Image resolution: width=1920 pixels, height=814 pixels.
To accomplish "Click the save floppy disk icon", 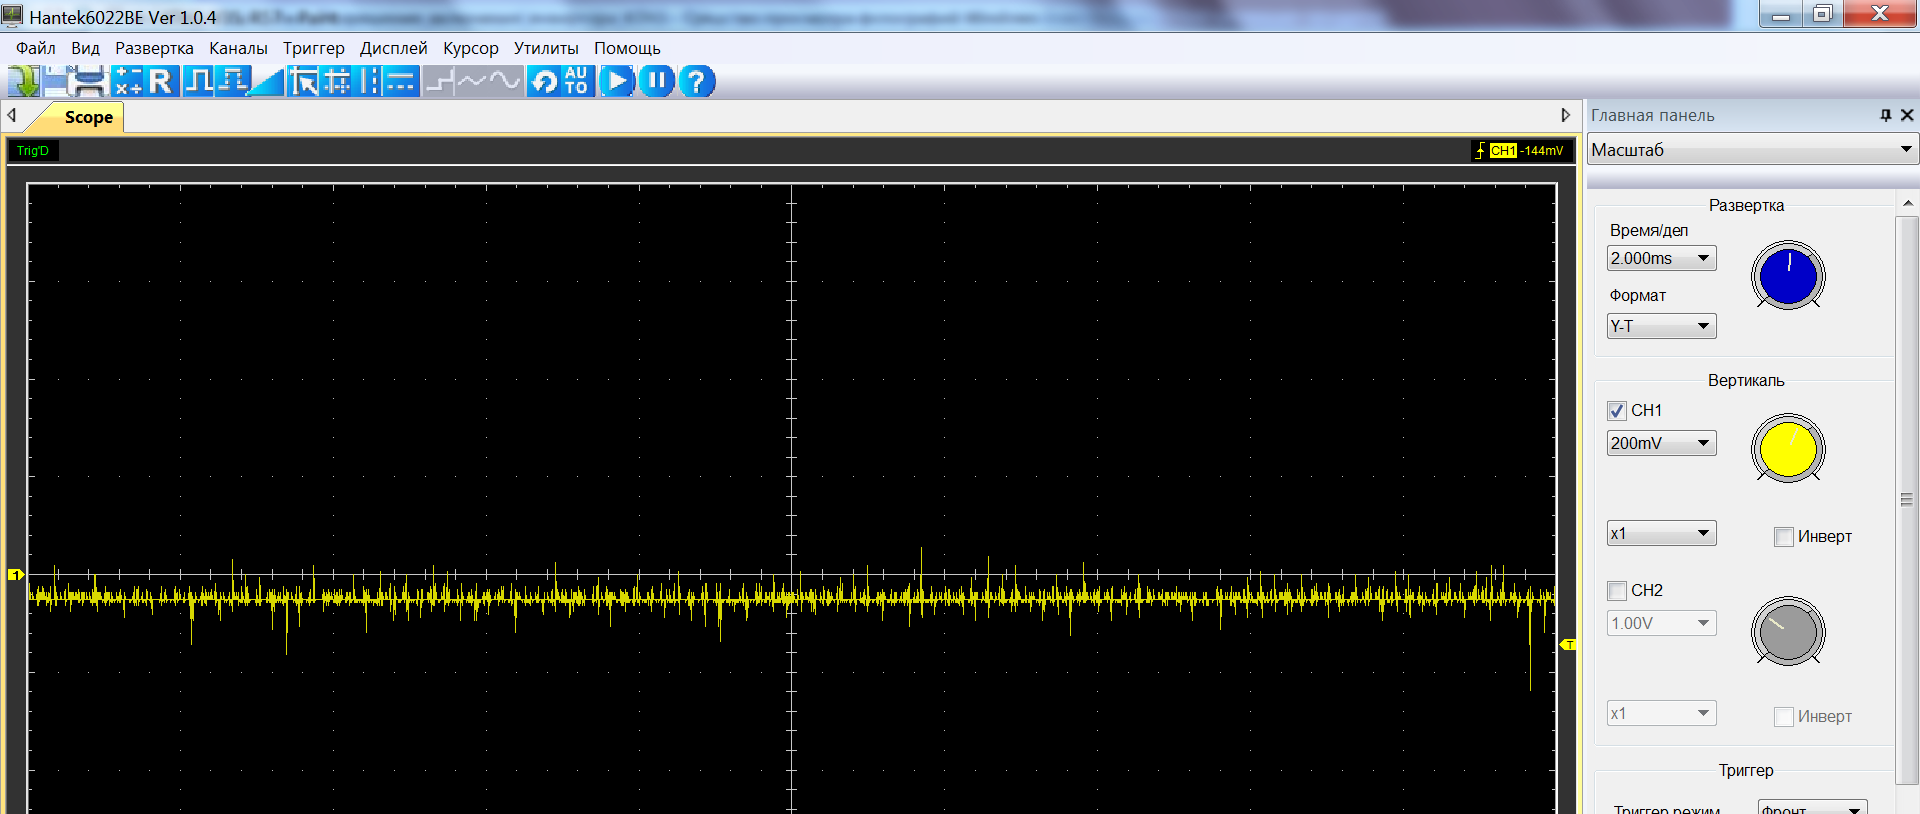I will [56, 81].
